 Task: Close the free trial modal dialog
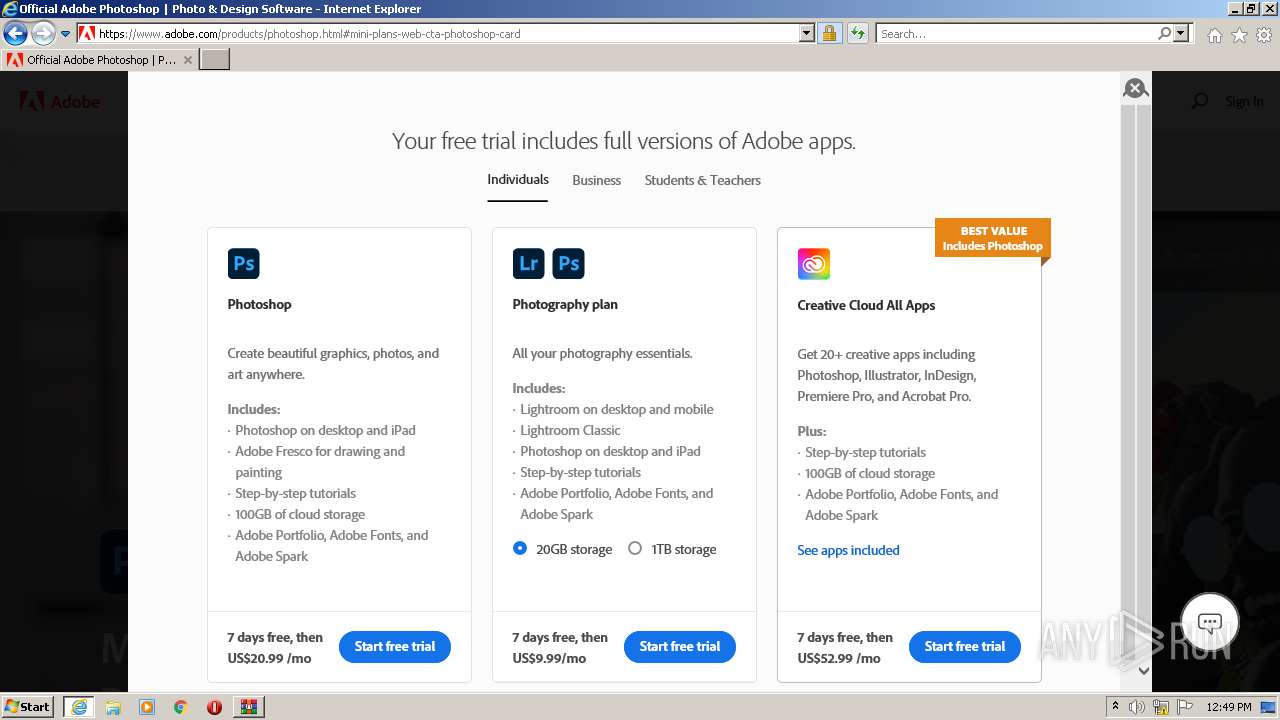coord(1134,89)
